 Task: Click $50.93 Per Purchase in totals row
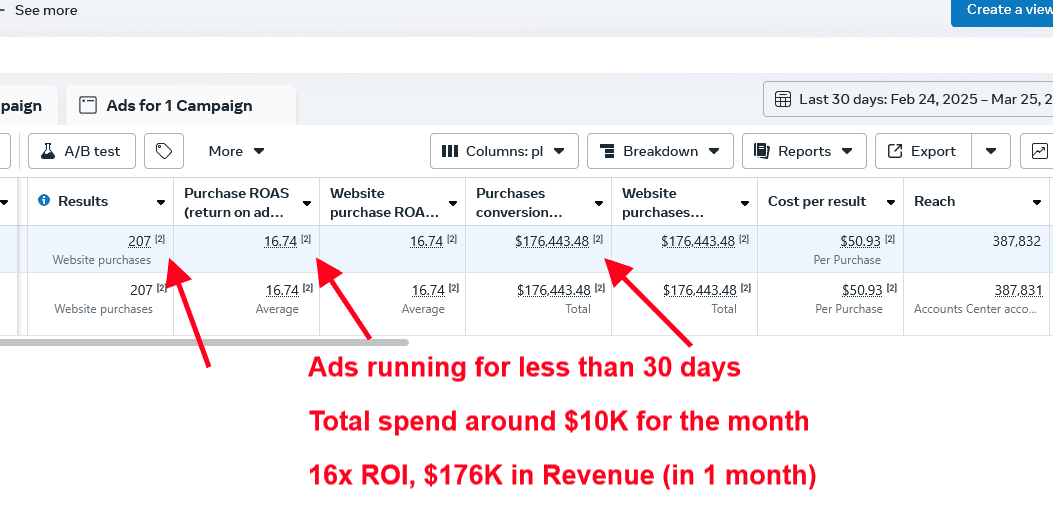click(x=862, y=290)
